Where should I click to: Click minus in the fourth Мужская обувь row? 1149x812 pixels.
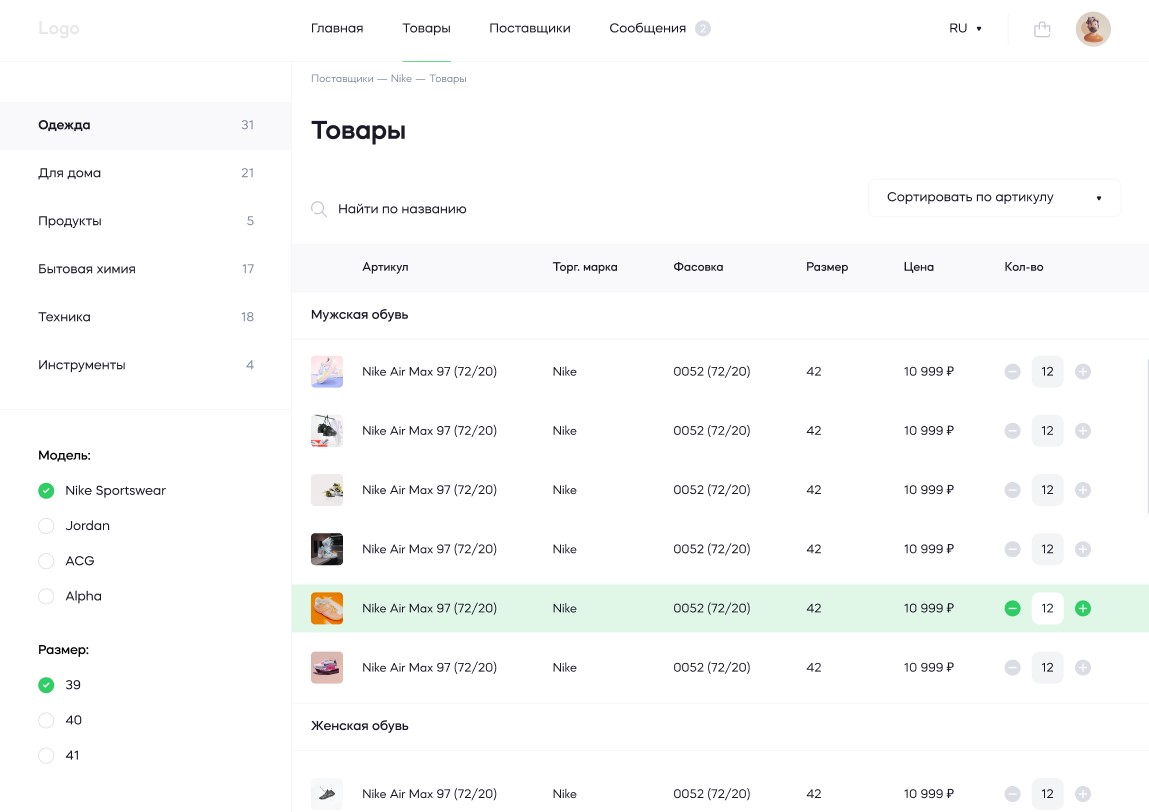pyautogui.click(x=1012, y=549)
